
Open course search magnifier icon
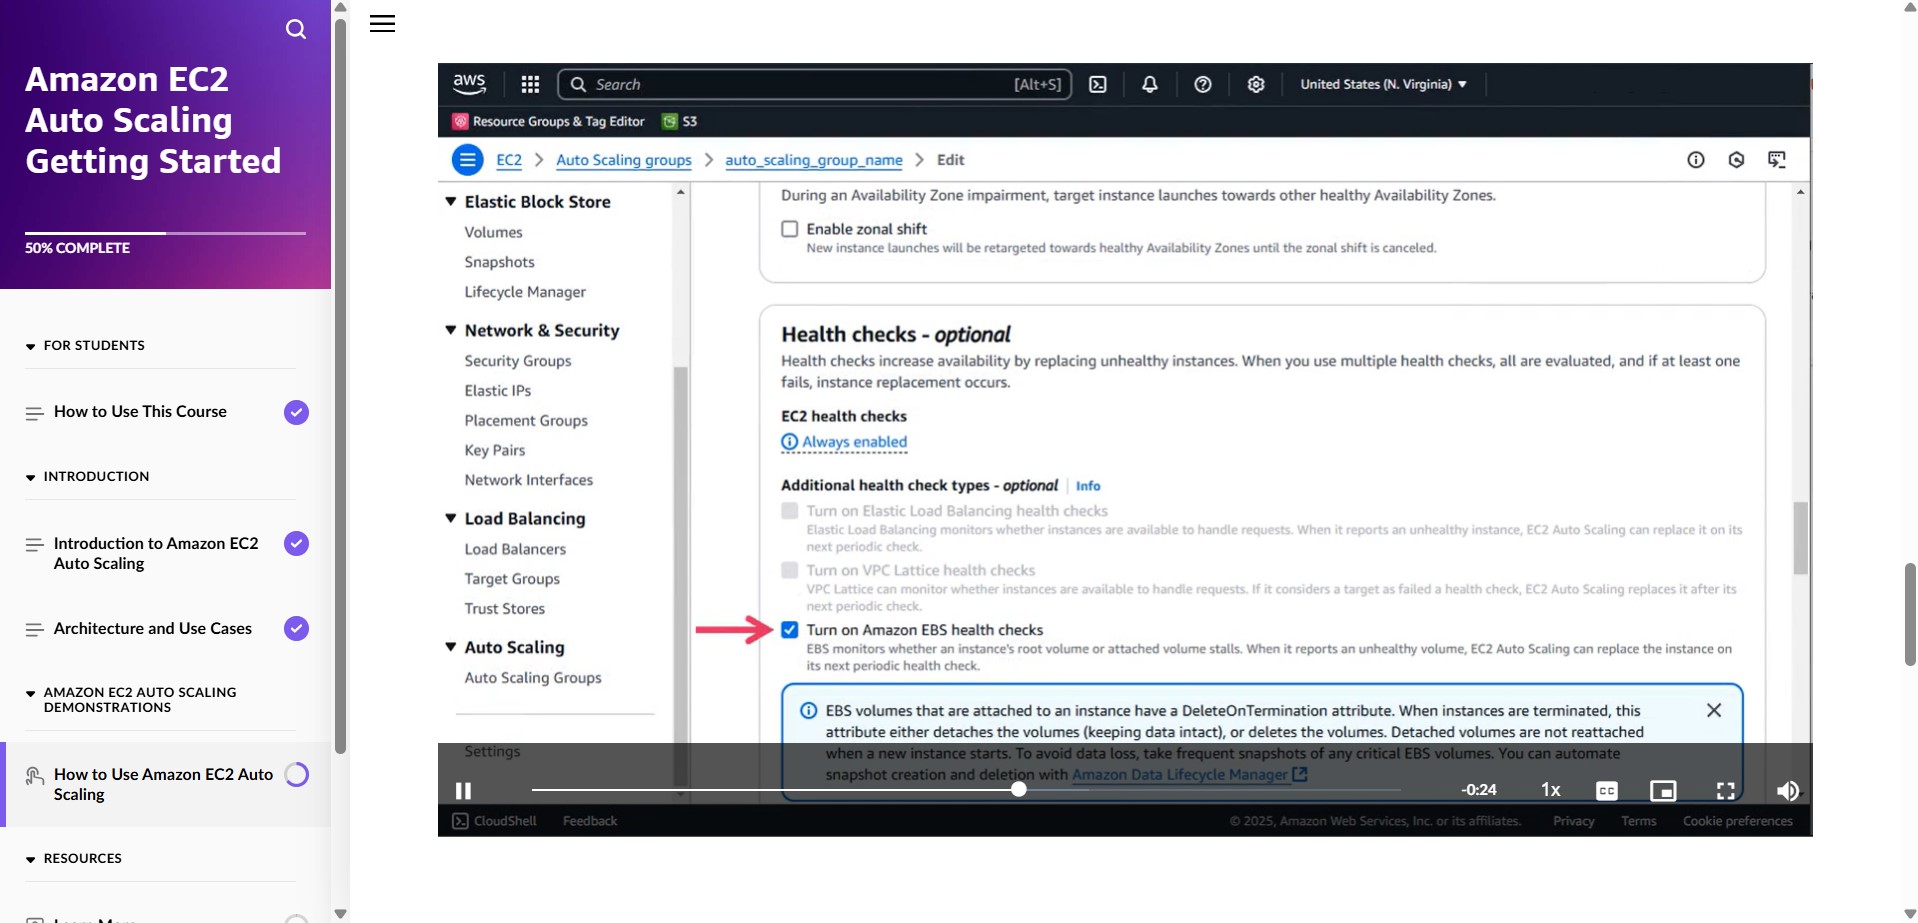(296, 29)
